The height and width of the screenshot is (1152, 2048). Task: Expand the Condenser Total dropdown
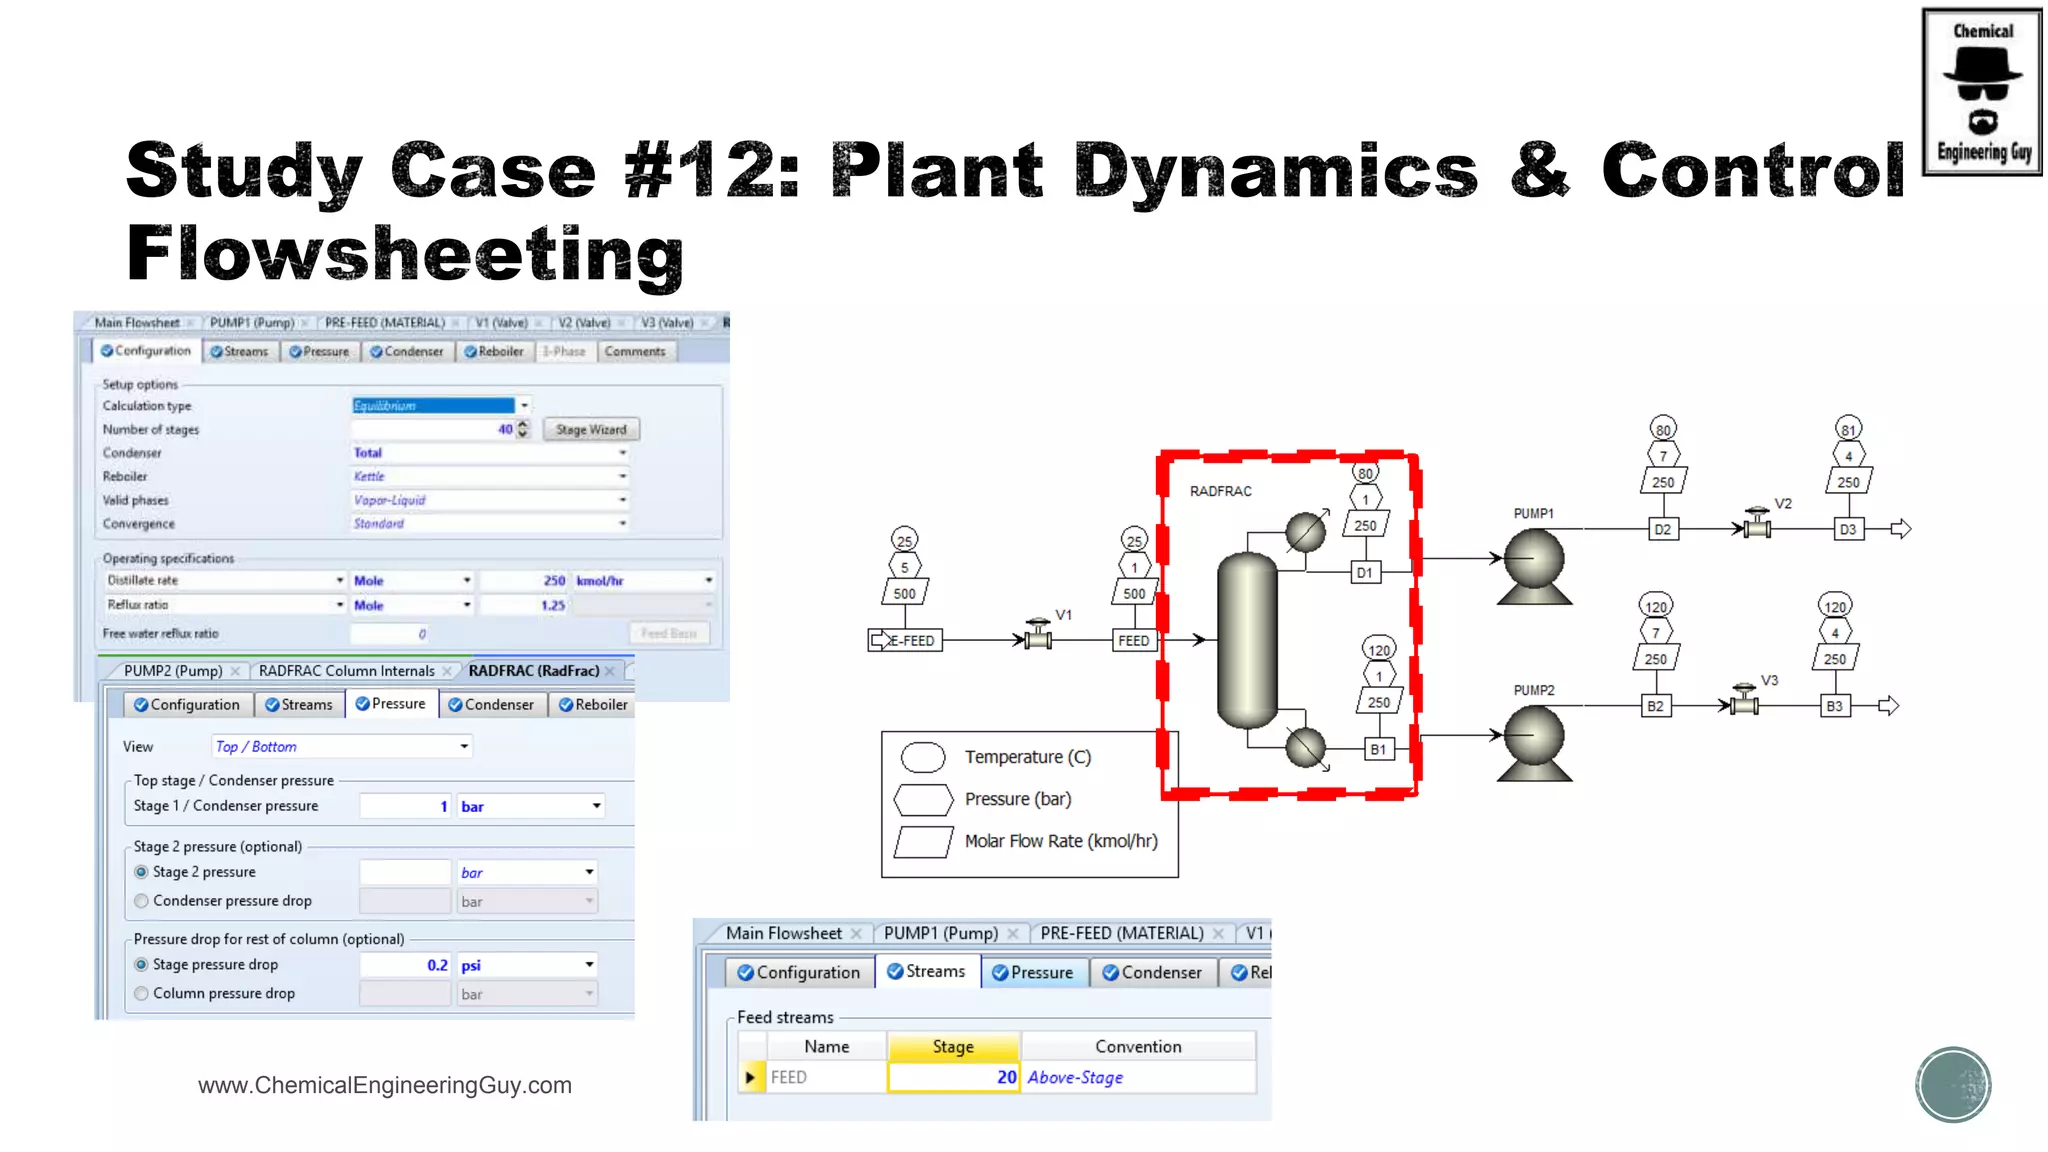pyautogui.click(x=622, y=453)
